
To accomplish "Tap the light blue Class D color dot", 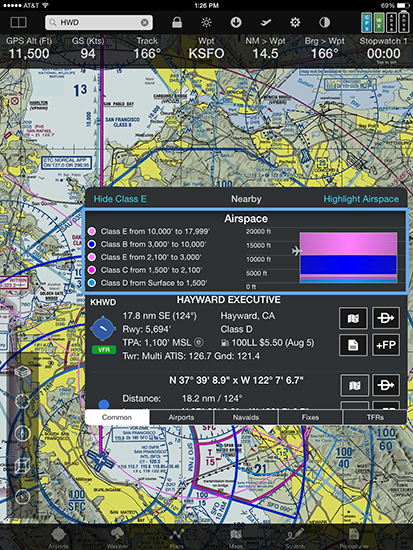I will point(92,283).
